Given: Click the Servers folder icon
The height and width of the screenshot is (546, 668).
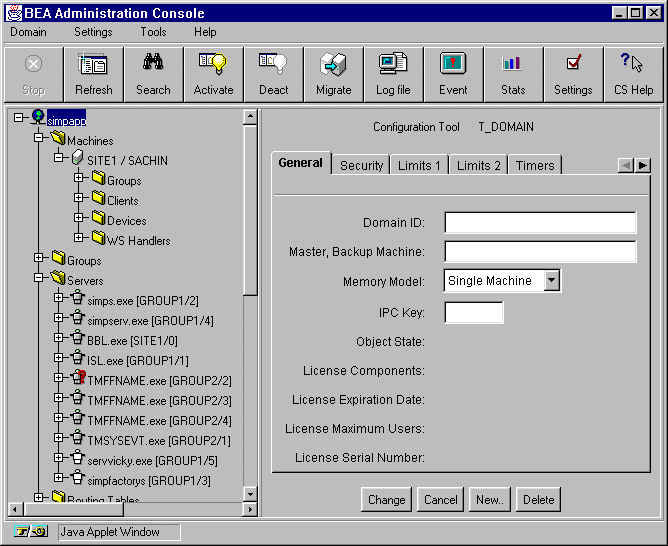Looking at the screenshot, I should coord(58,278).
